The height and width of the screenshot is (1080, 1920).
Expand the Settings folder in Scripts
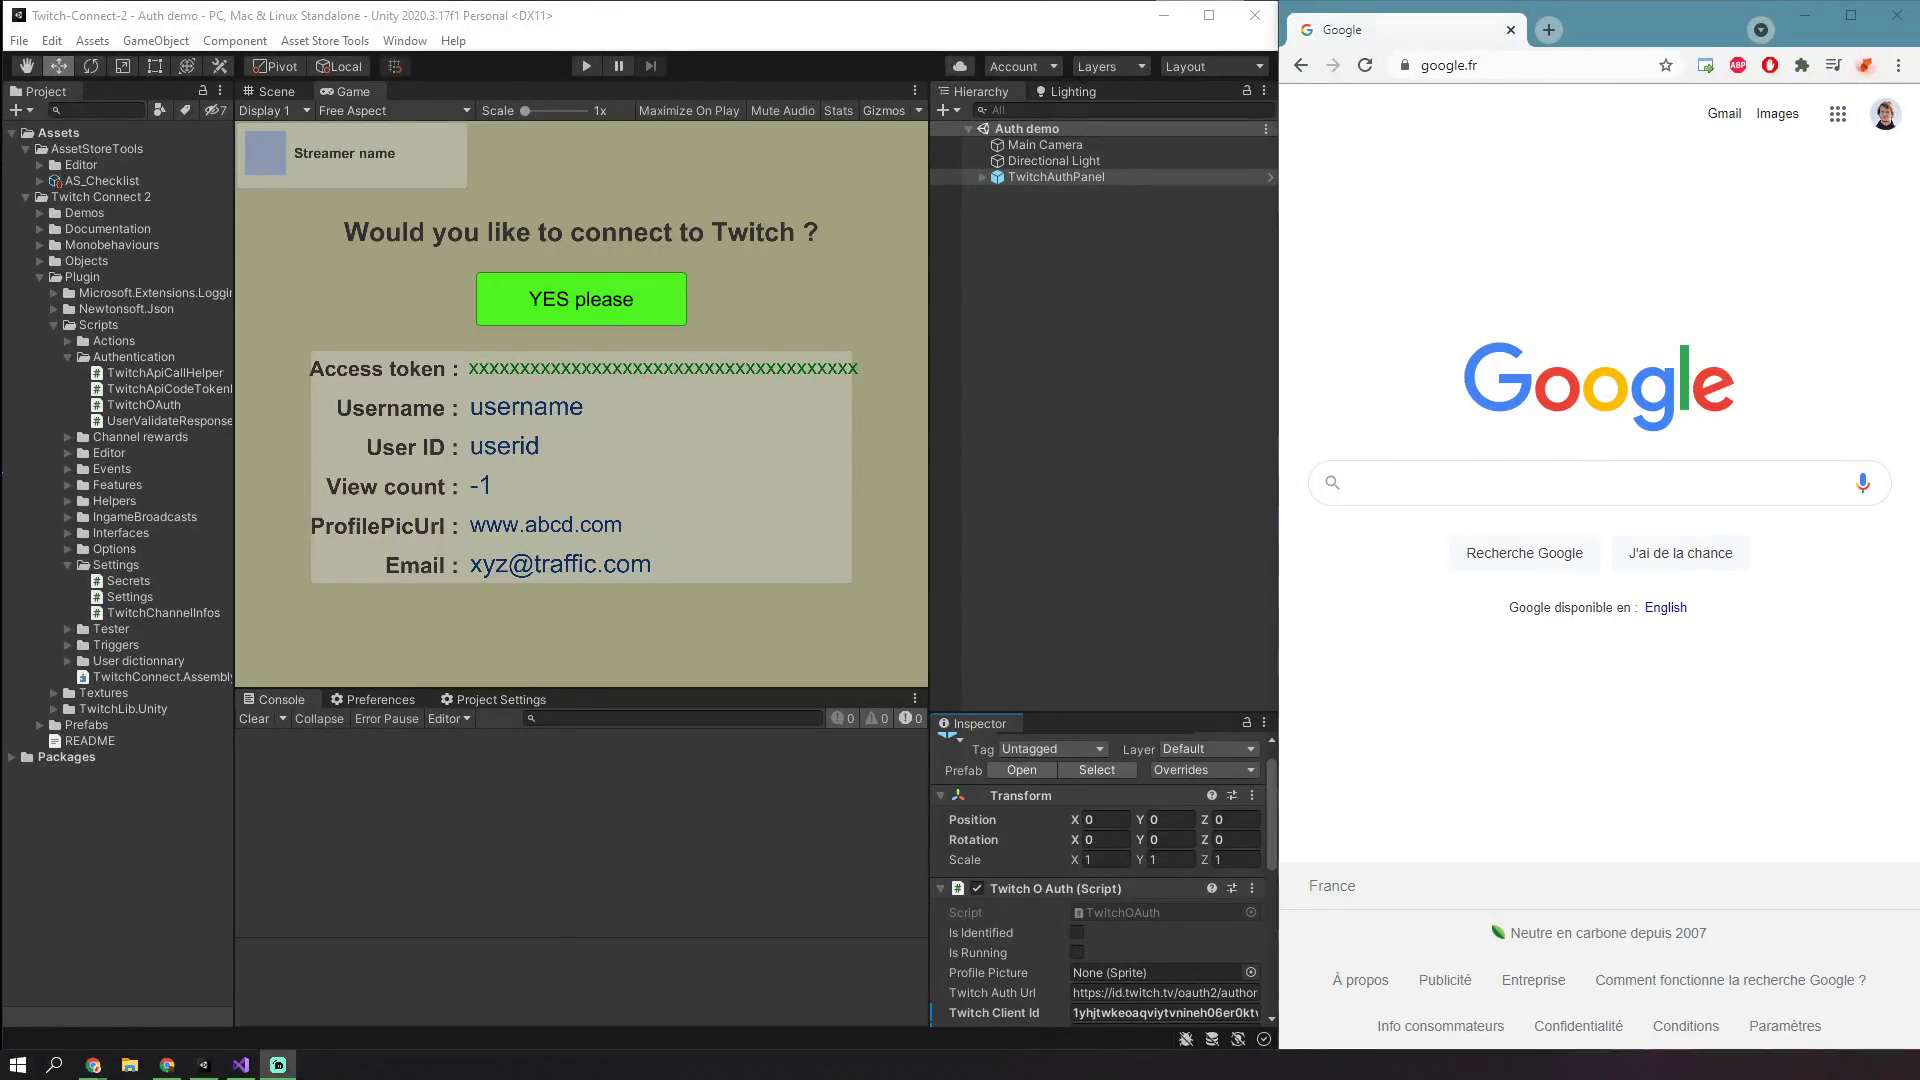click(x=69, y=564)
